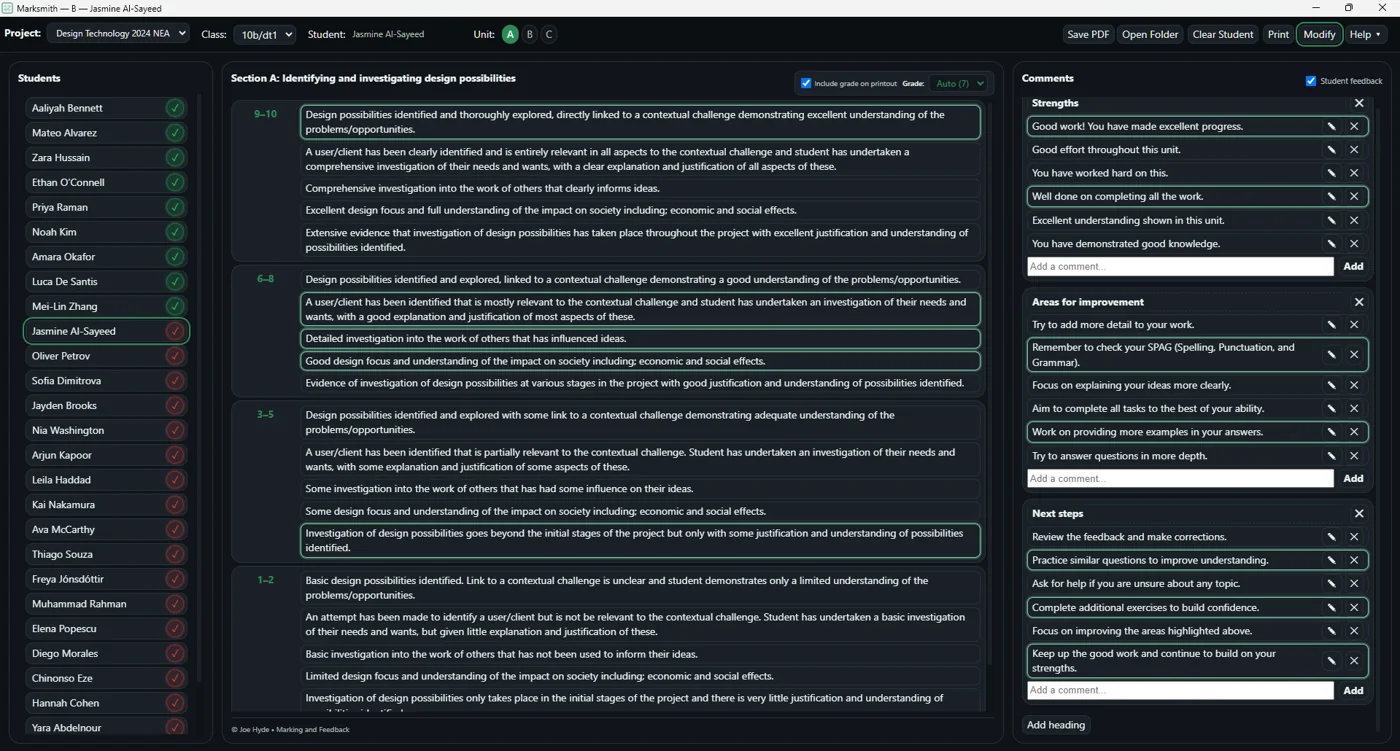Click the Strengths 'Add a comment' input field

1180,267
